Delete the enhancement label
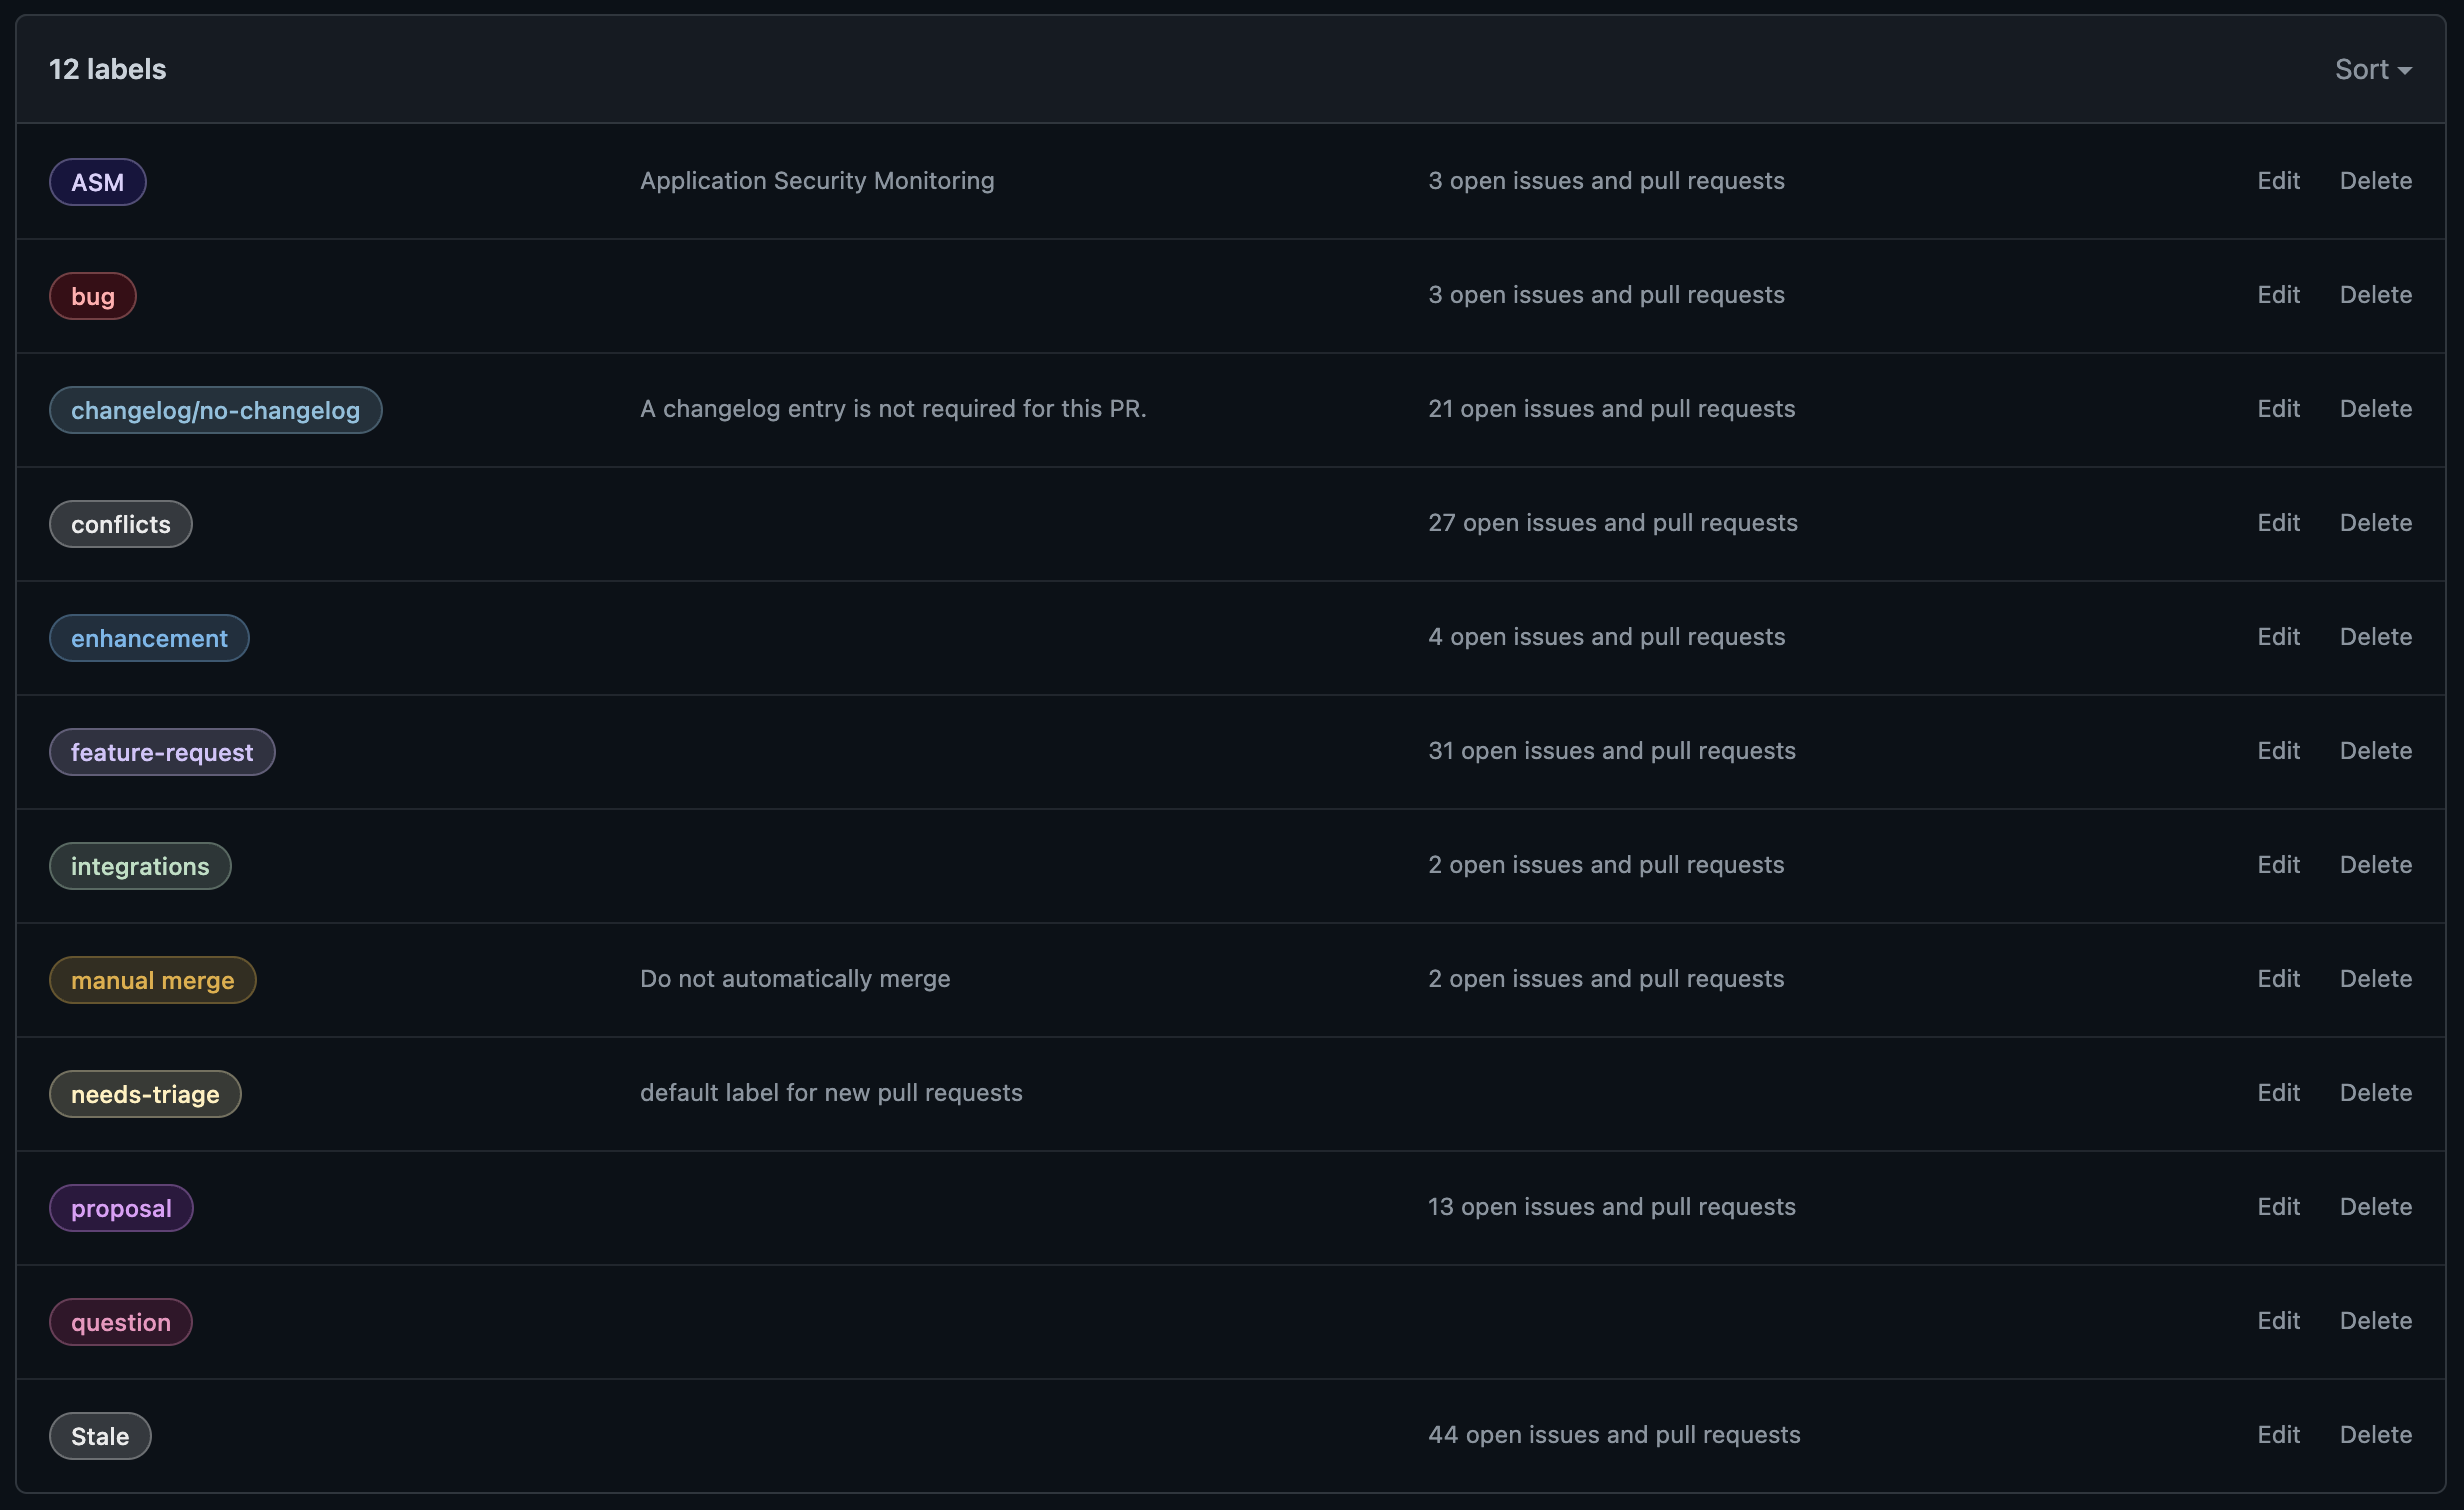The image size is (2464, 1510). 2375,637
